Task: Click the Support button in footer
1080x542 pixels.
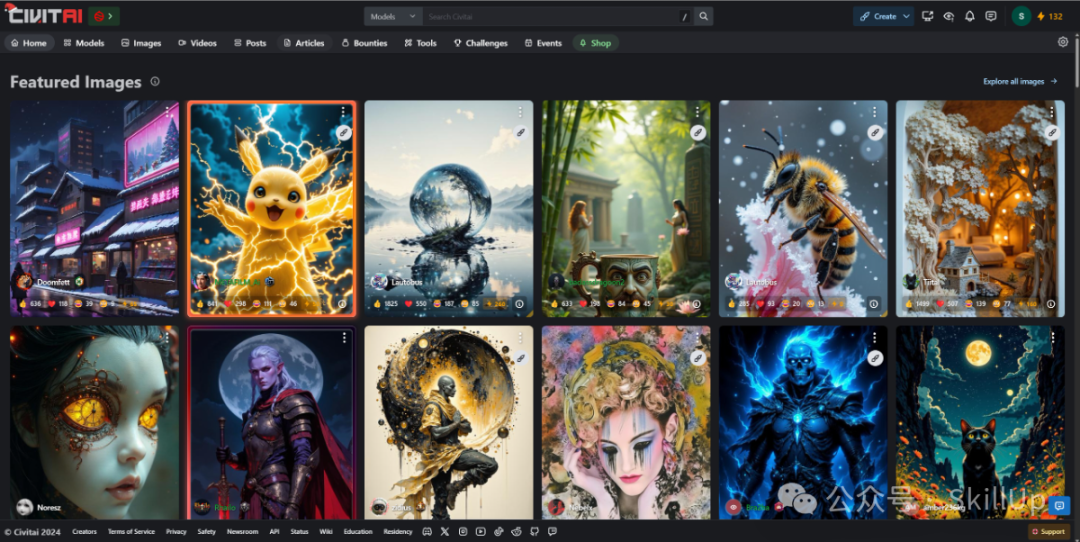Action: point(1049,532)
